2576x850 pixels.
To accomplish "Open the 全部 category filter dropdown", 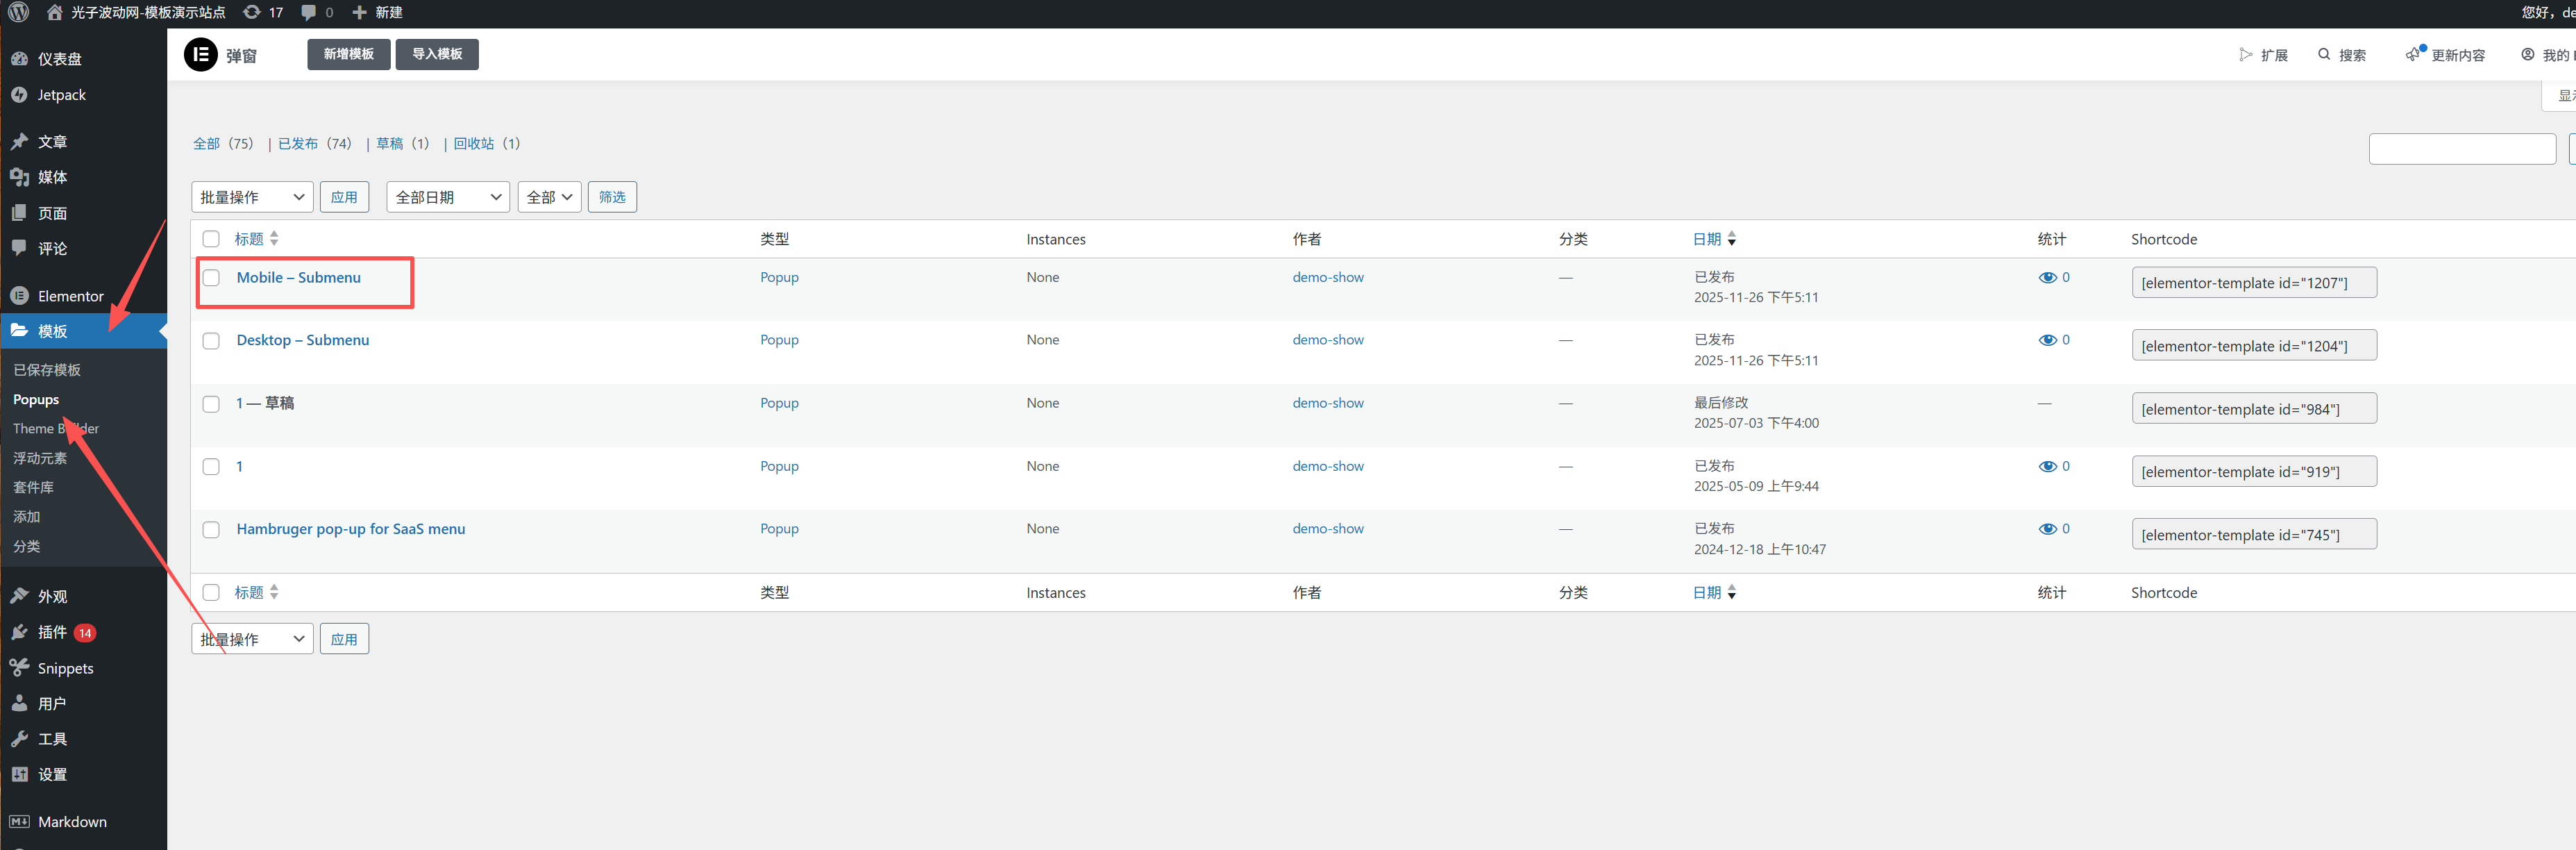I will pyautogui.click(x=549, y=197).
